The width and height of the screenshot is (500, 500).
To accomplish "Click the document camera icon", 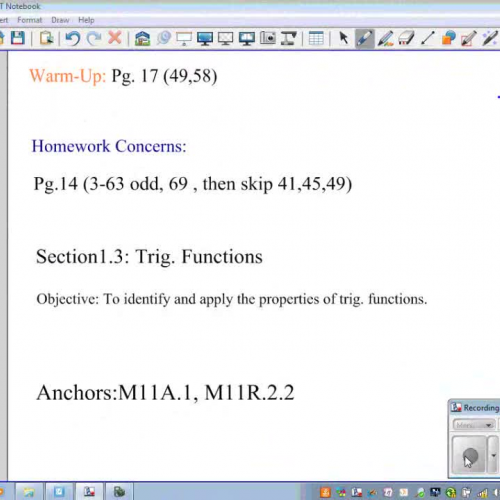I will [289, 38].
